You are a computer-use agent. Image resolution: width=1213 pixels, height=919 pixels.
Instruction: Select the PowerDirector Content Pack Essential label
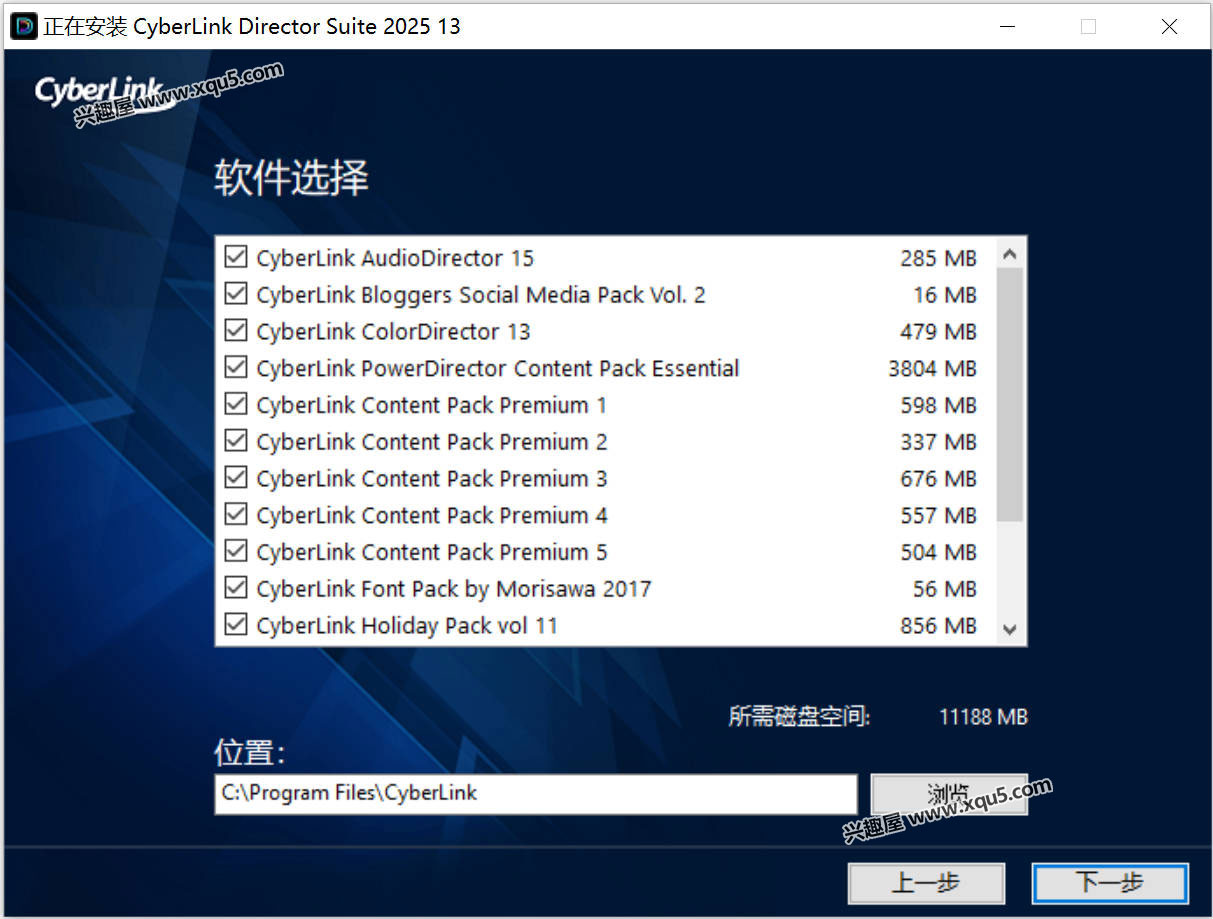tap(498, 368)
